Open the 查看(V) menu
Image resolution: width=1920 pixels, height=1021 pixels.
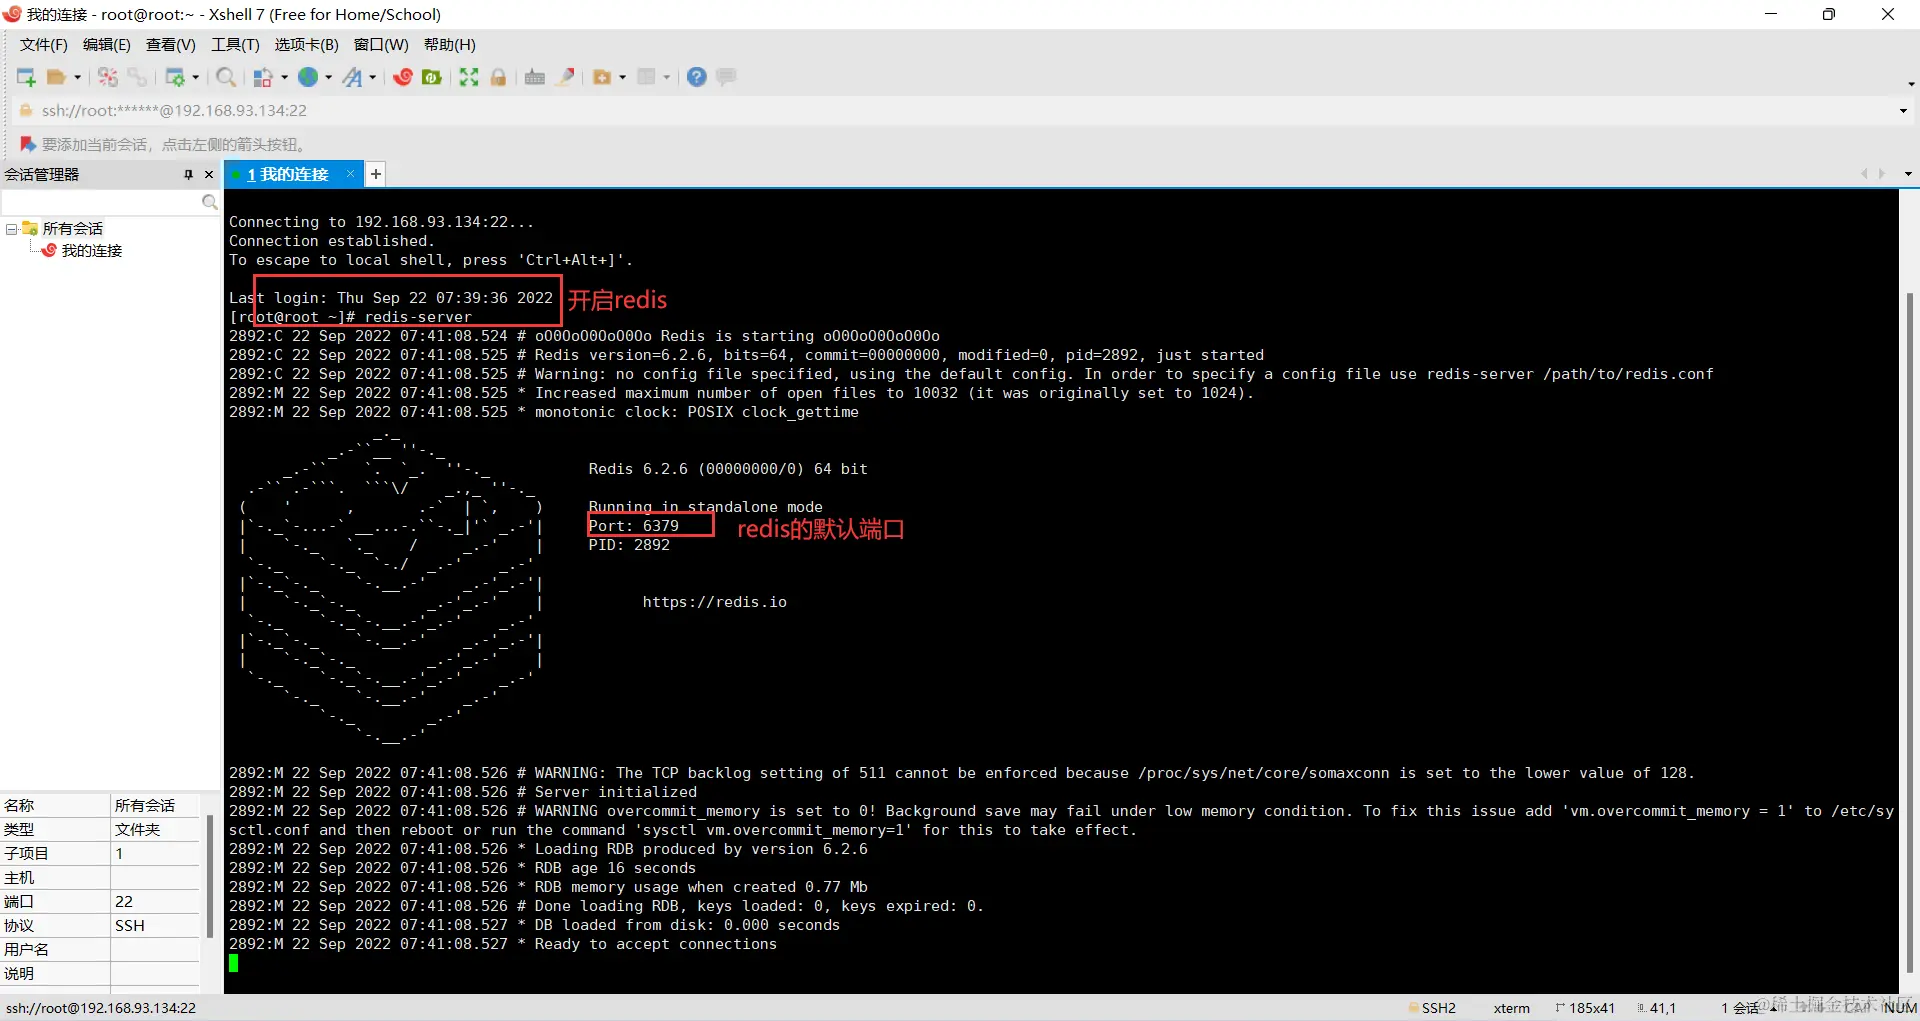coord(171,45)
